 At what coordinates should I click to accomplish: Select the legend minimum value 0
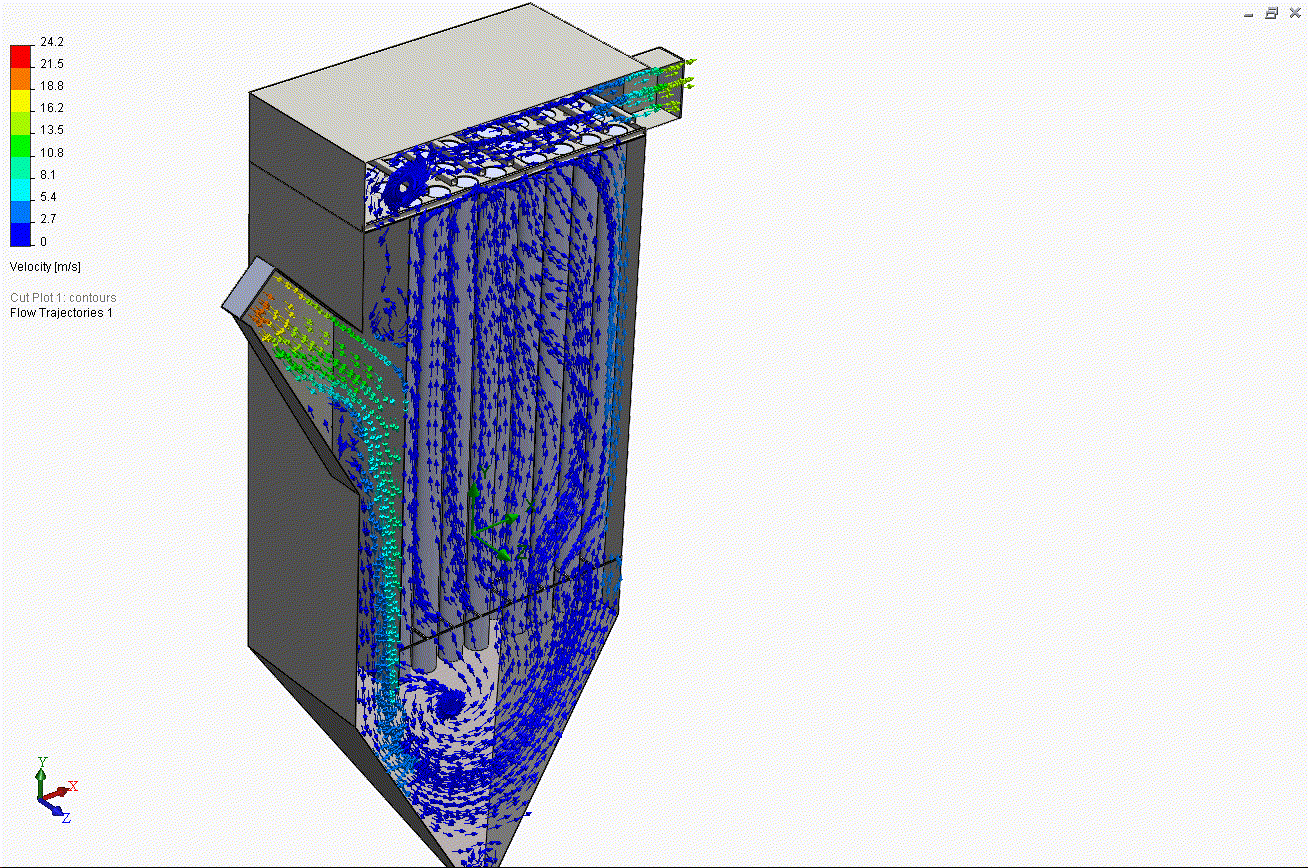click(43, 241)
